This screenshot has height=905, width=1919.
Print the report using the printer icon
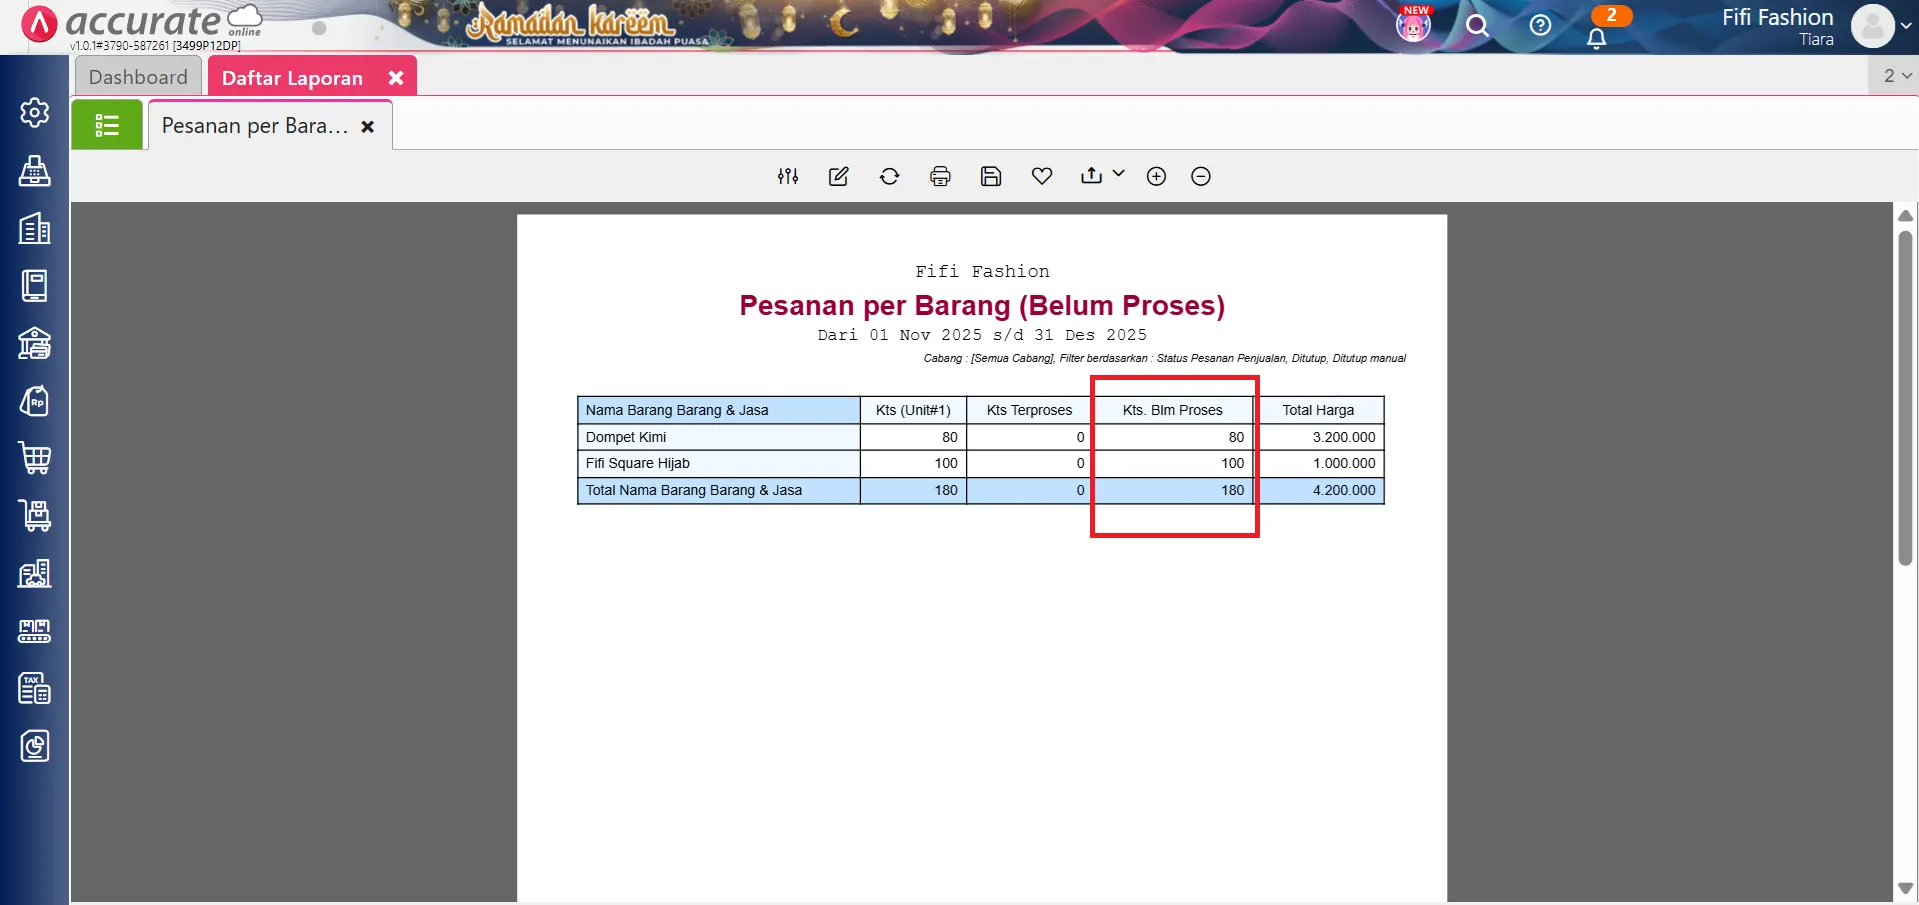[940, 176]
